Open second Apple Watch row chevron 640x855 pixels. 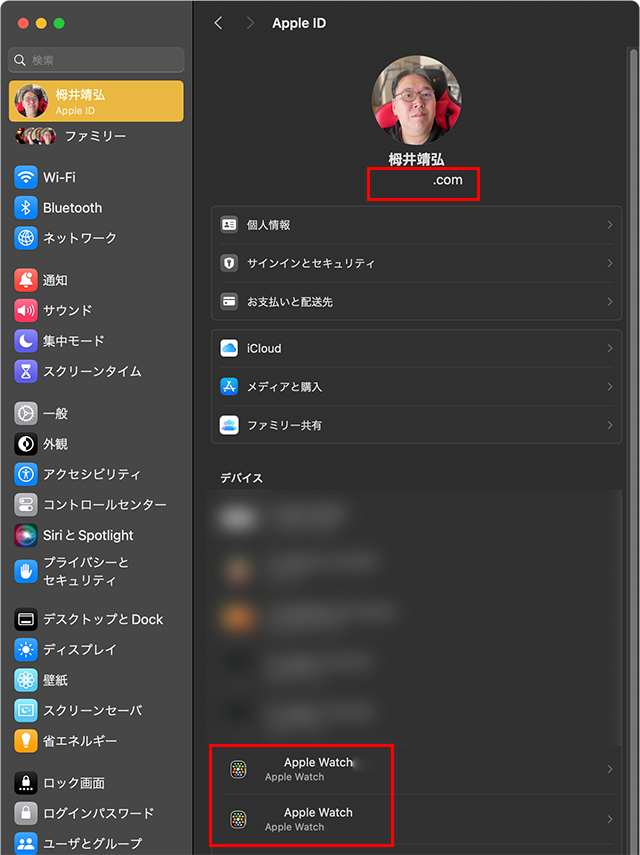pos(609,819)
